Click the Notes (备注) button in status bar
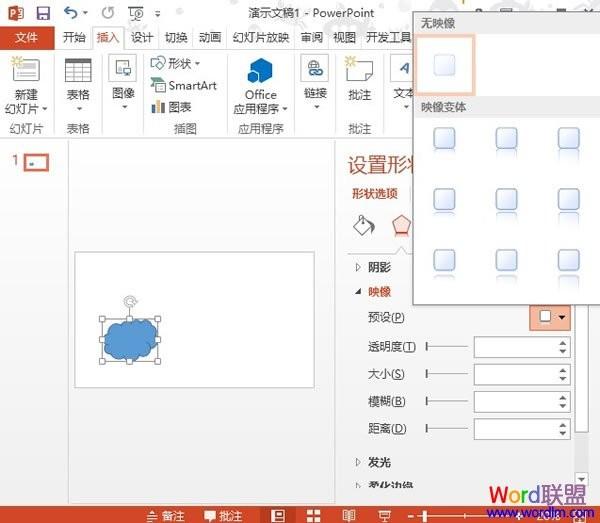The image size is (600, 523). tap(166, 516)
